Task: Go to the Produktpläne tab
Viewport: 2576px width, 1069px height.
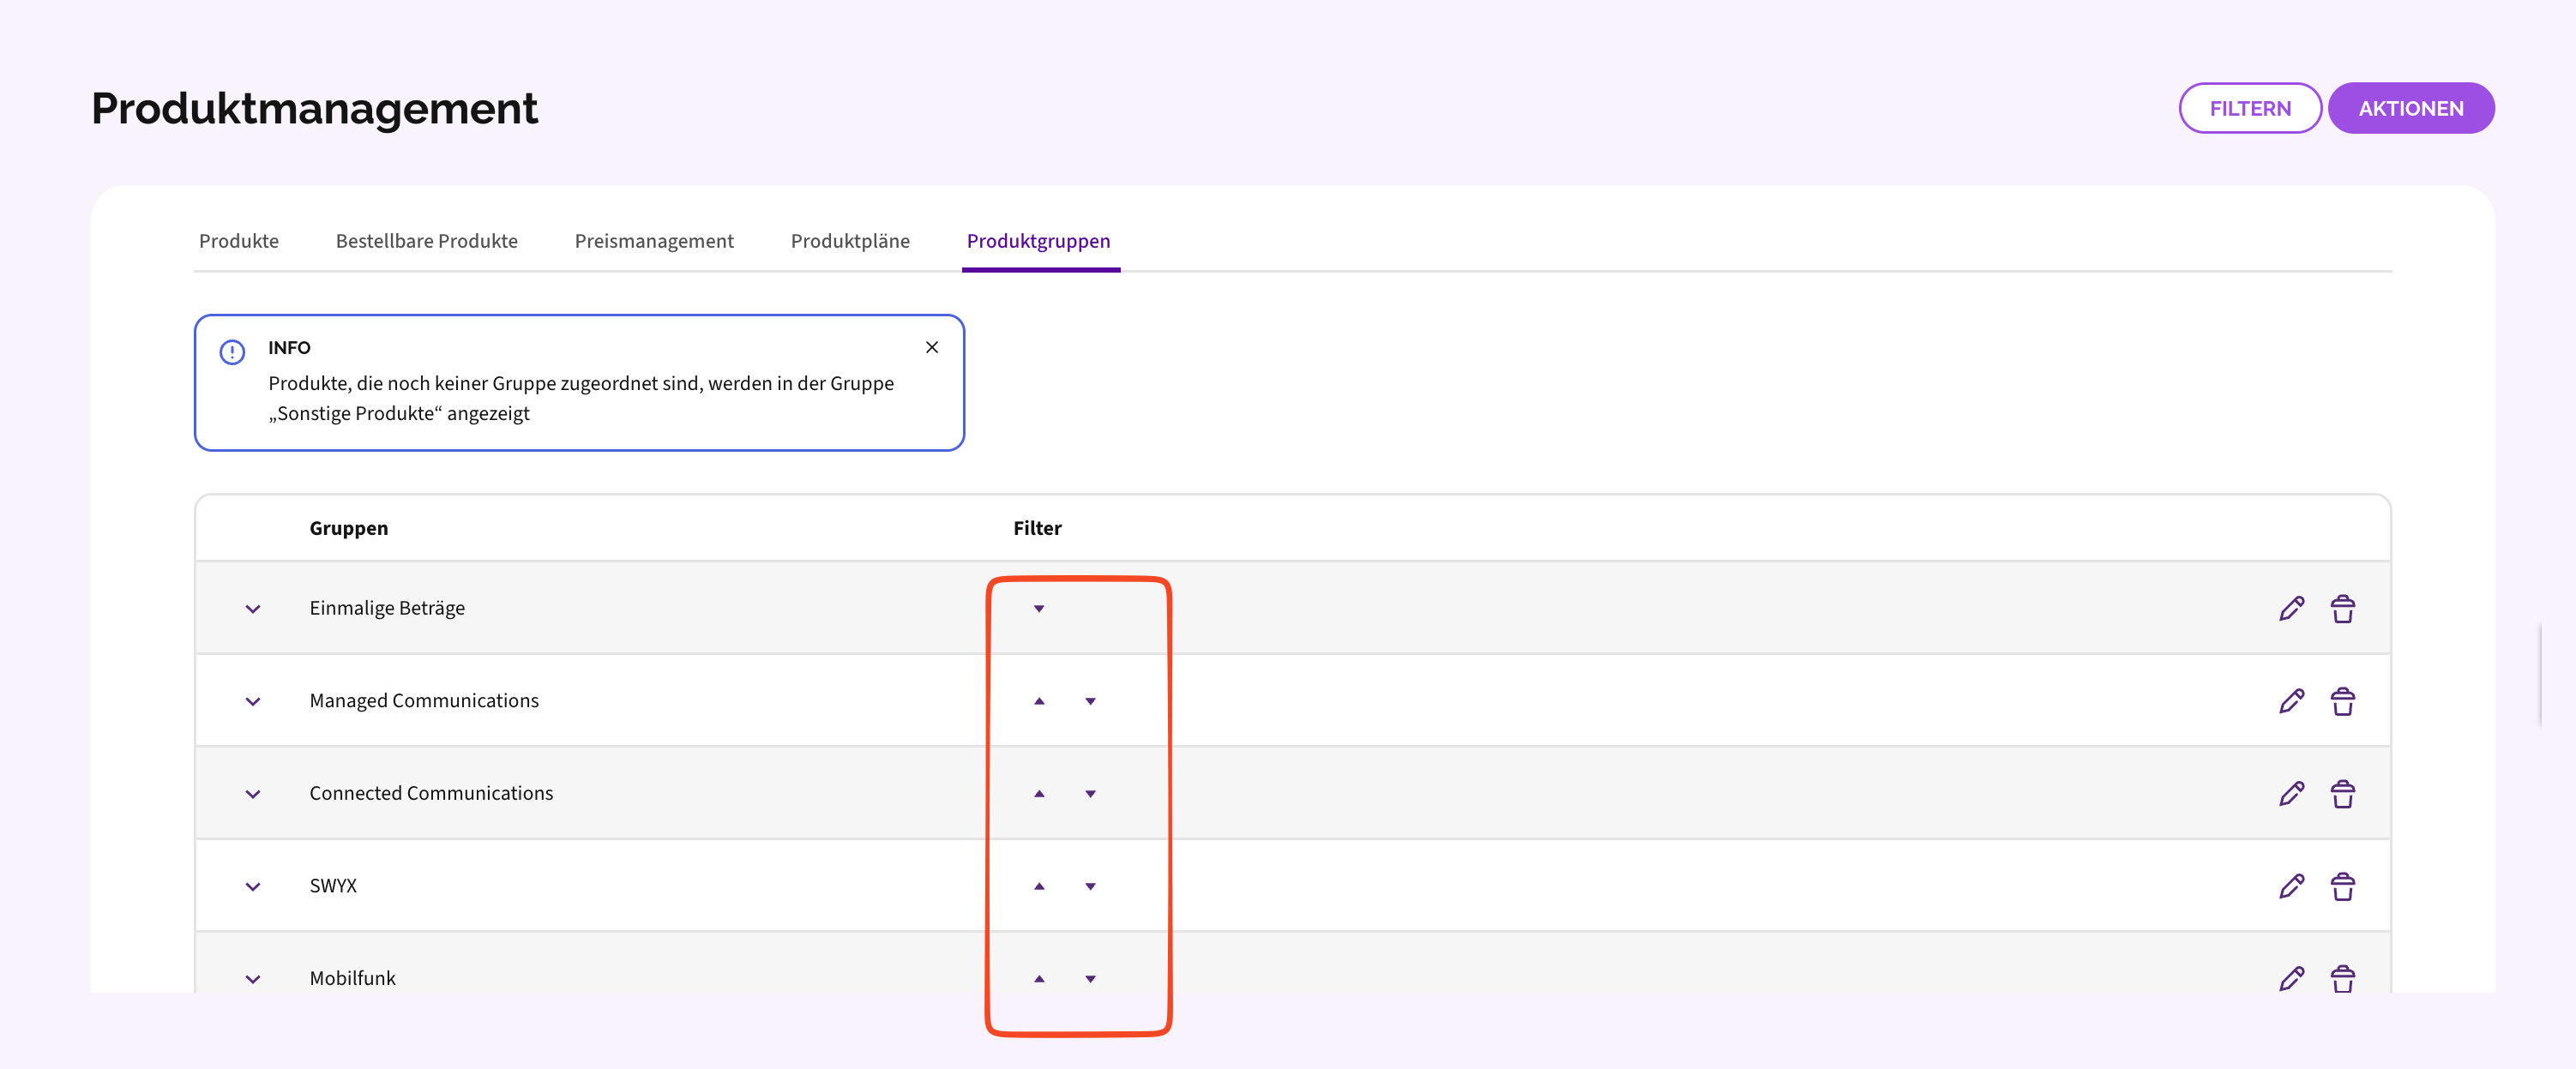Action: pyautogui.click(x=850, y=241)
